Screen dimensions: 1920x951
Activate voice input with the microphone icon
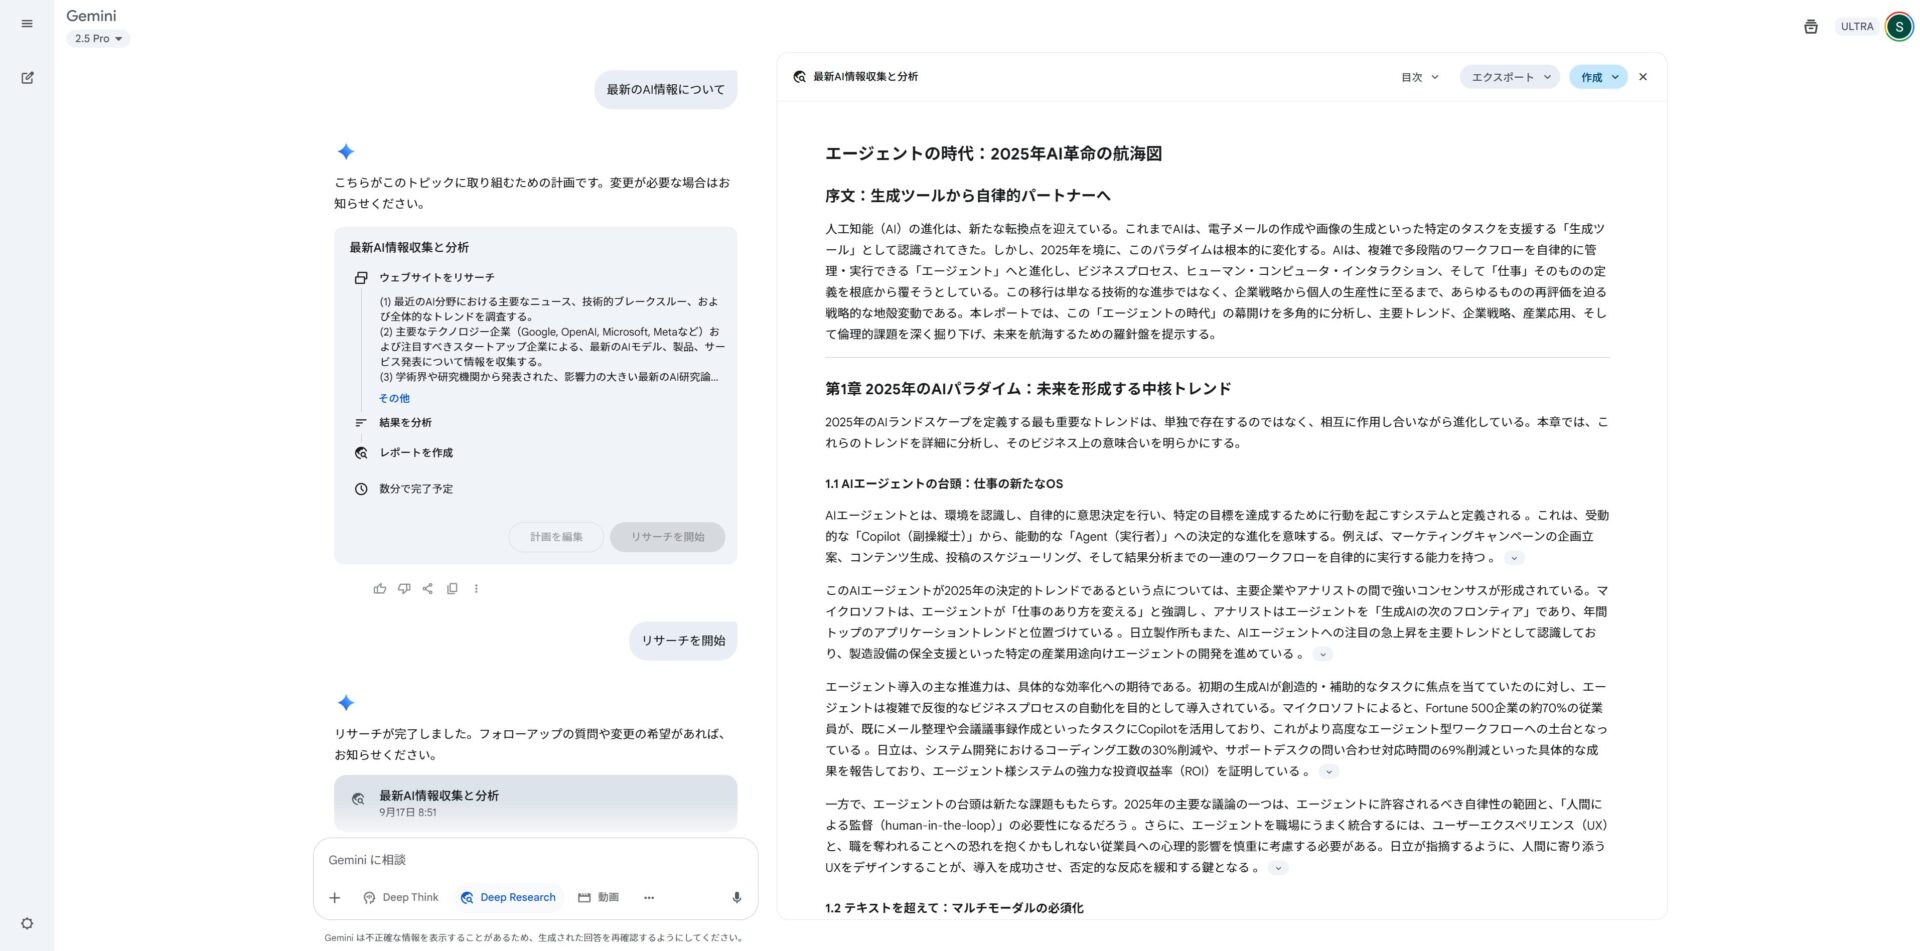tap(736, 897)
